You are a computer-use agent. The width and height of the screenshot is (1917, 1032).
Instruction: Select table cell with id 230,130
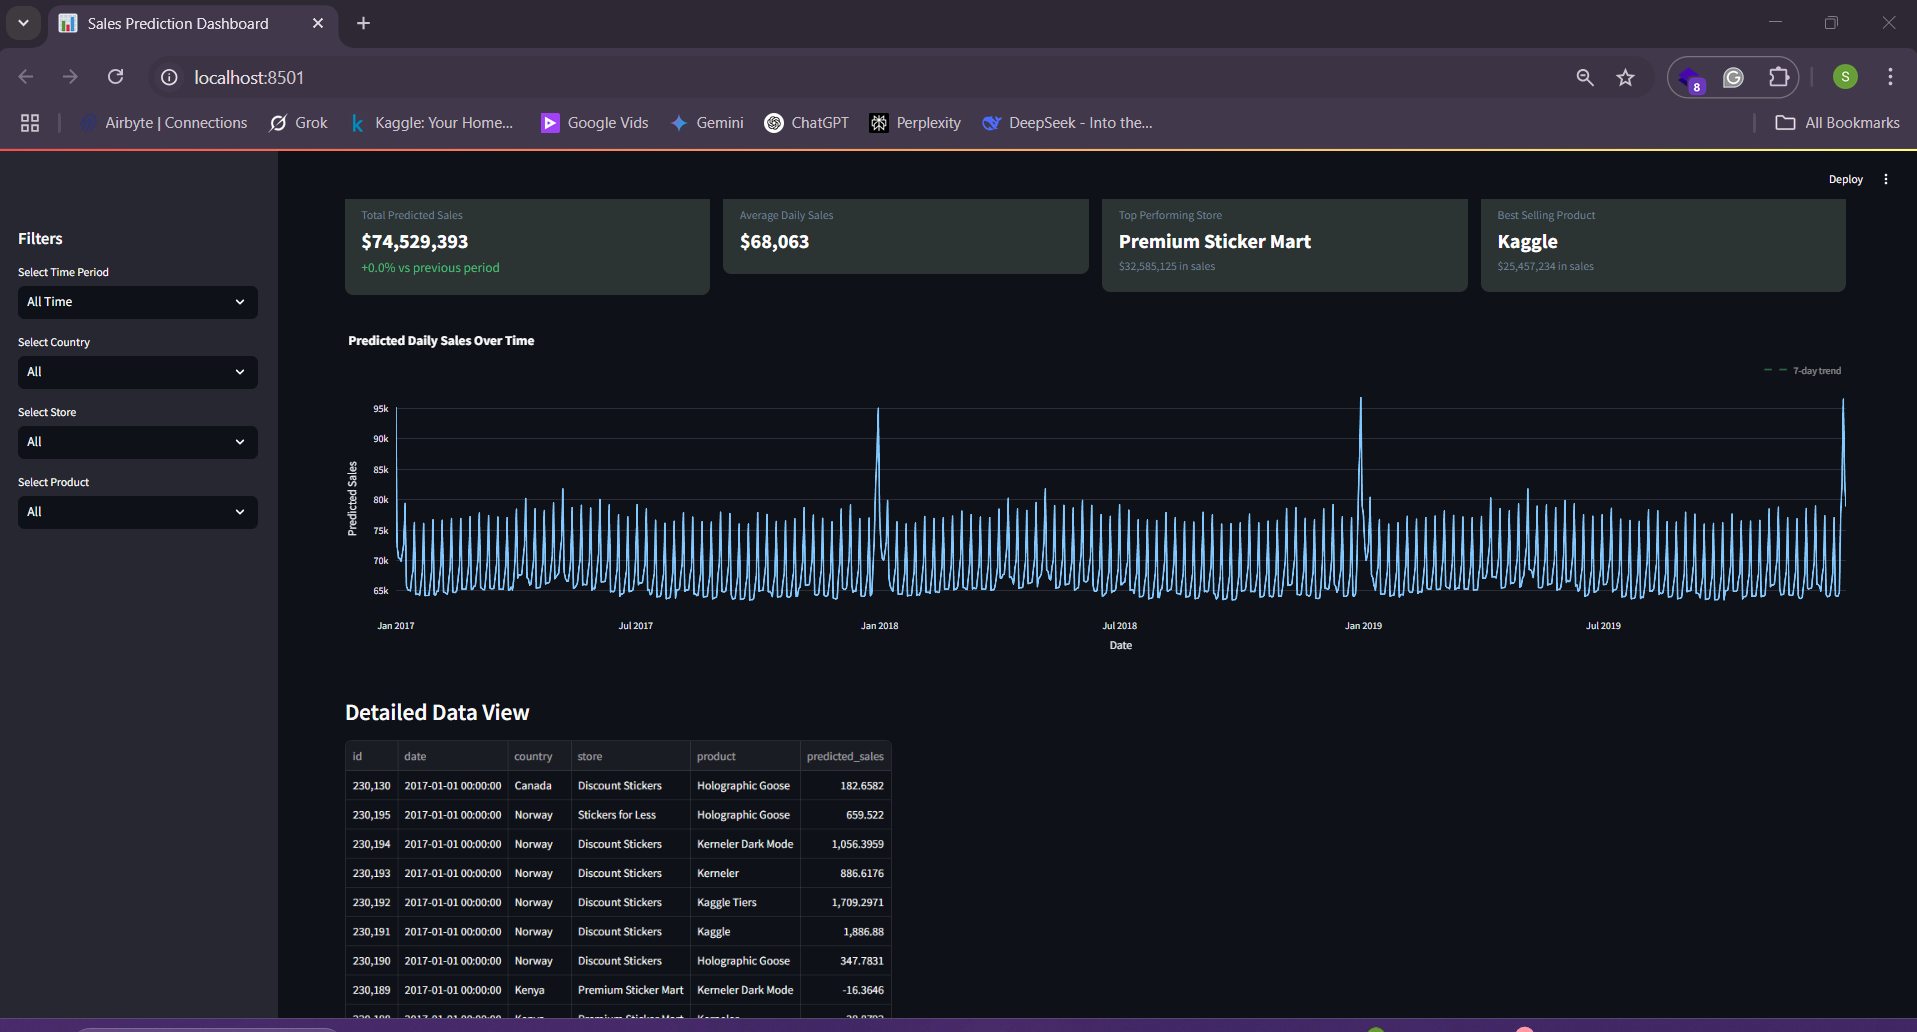(x=371, y=786)
